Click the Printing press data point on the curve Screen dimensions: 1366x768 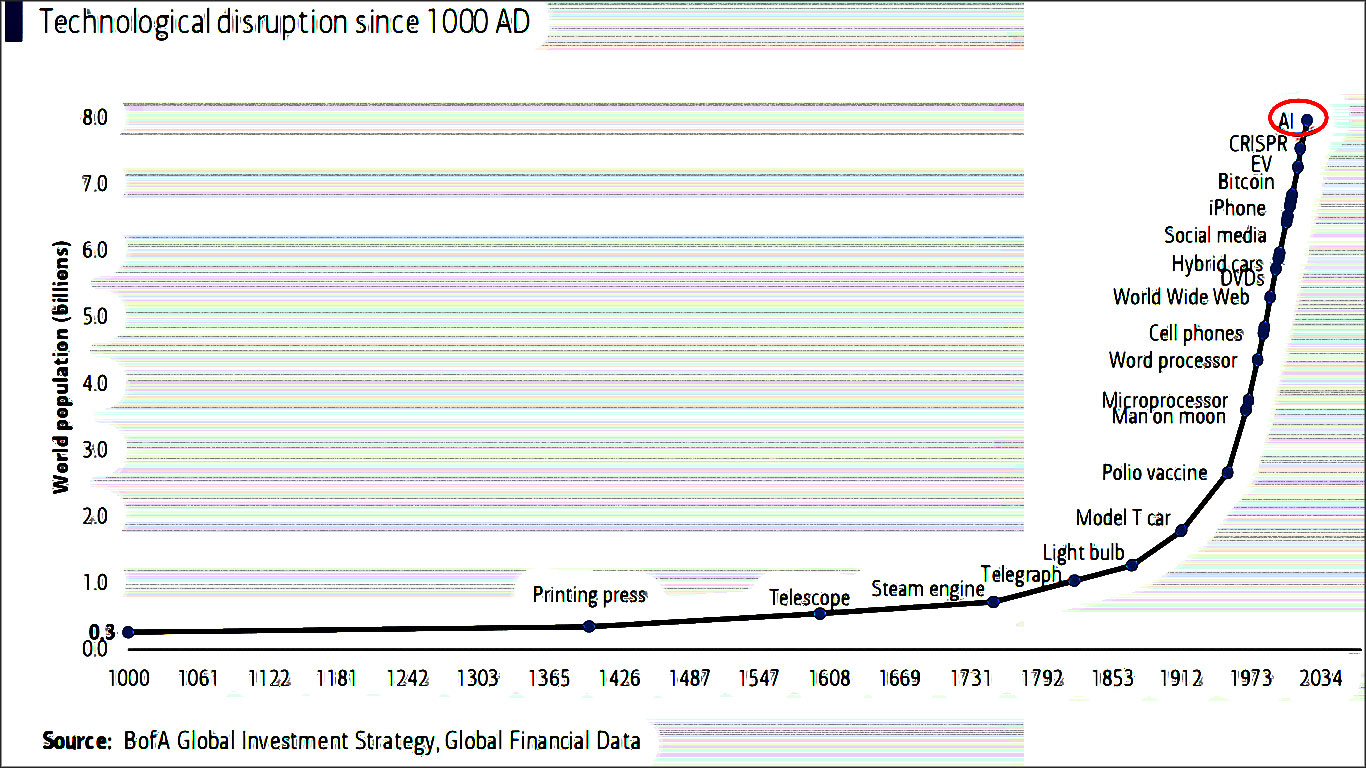click(588, 625)
